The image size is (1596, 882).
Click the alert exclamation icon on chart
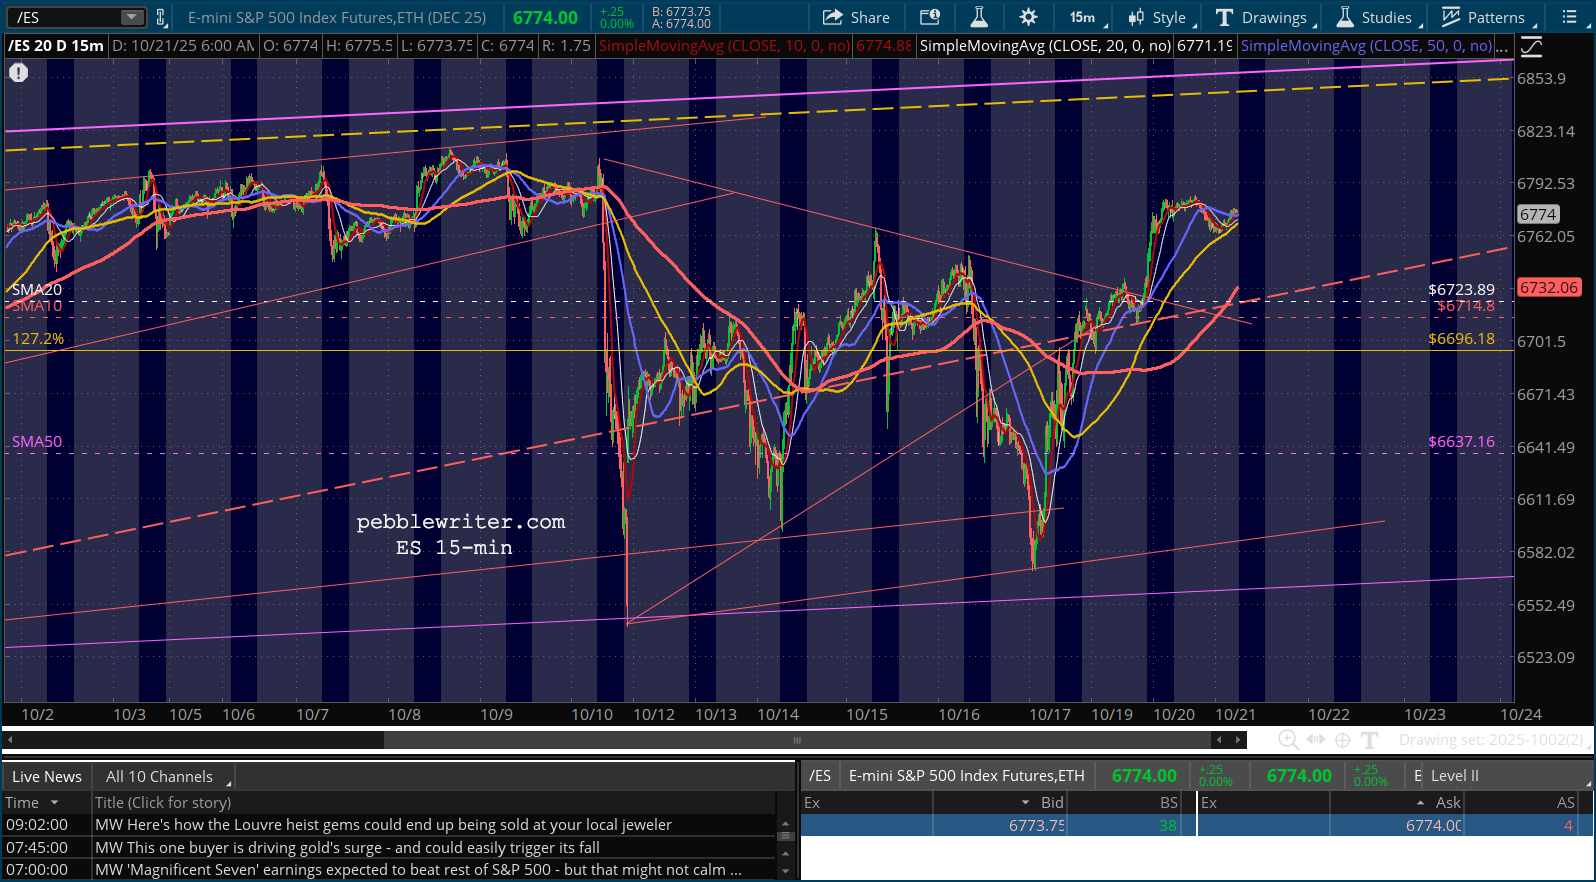pos(19,72)
